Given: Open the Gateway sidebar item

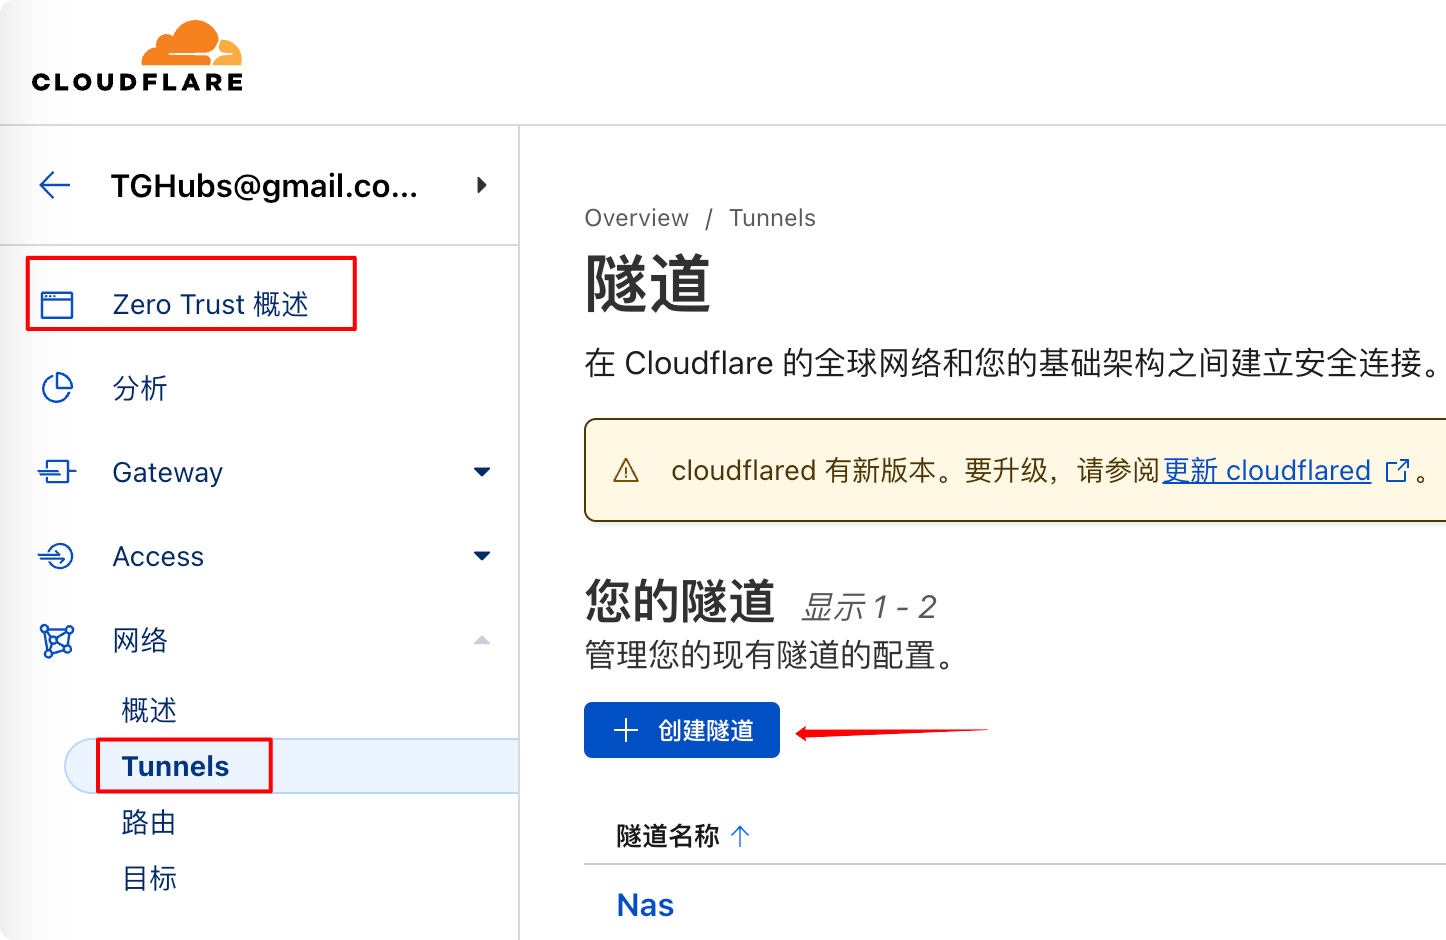Looking at the screenshot, I should pos(168,472).
